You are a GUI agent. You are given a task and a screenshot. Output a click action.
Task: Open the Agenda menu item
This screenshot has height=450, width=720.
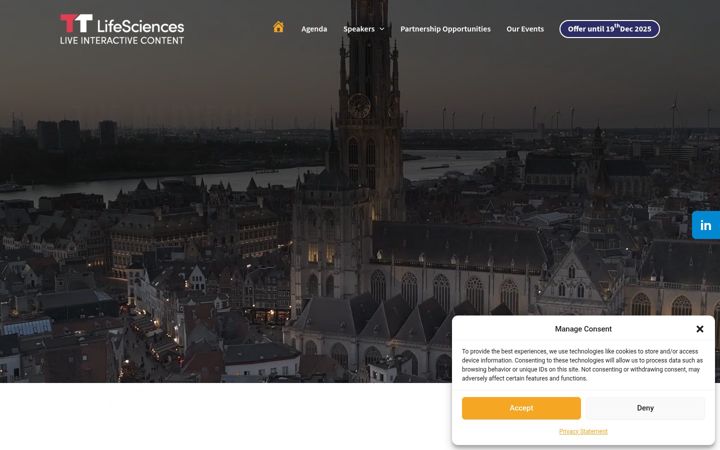tap(314, 29)
